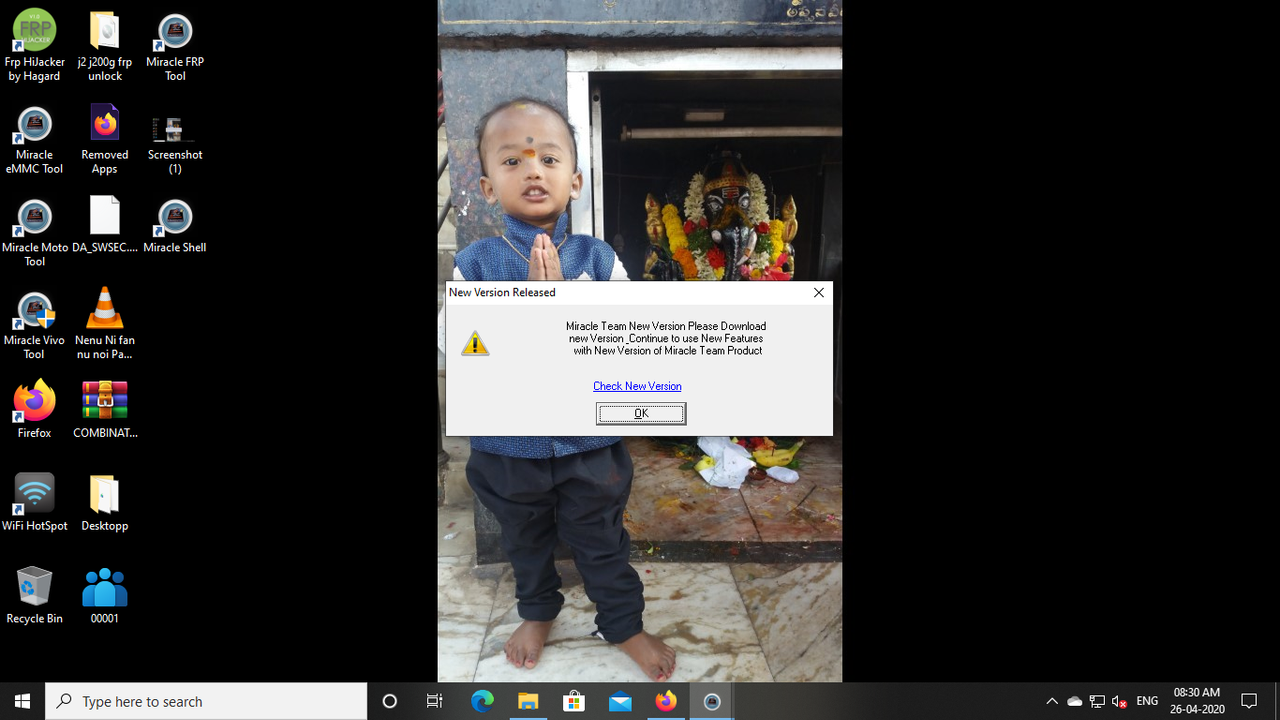Open the Desktopp folder
The width and height of the screenshot is (1280, 720).
click(x=104, y=503)
